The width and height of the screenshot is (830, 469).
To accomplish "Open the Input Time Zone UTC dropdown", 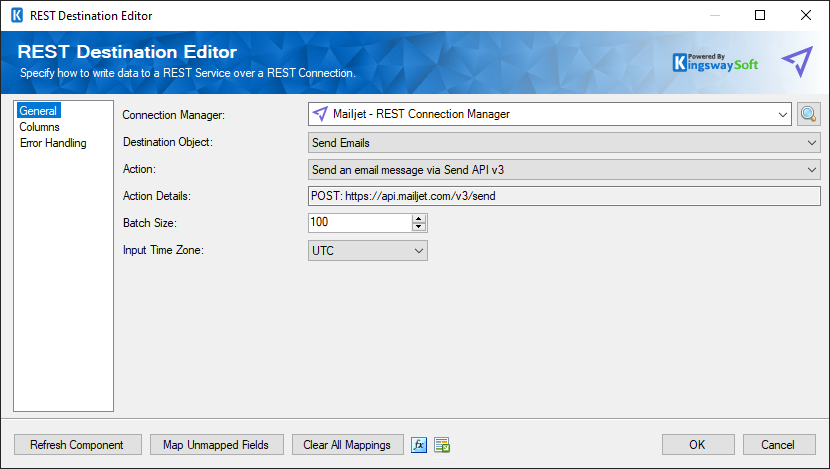I will 368,250.
